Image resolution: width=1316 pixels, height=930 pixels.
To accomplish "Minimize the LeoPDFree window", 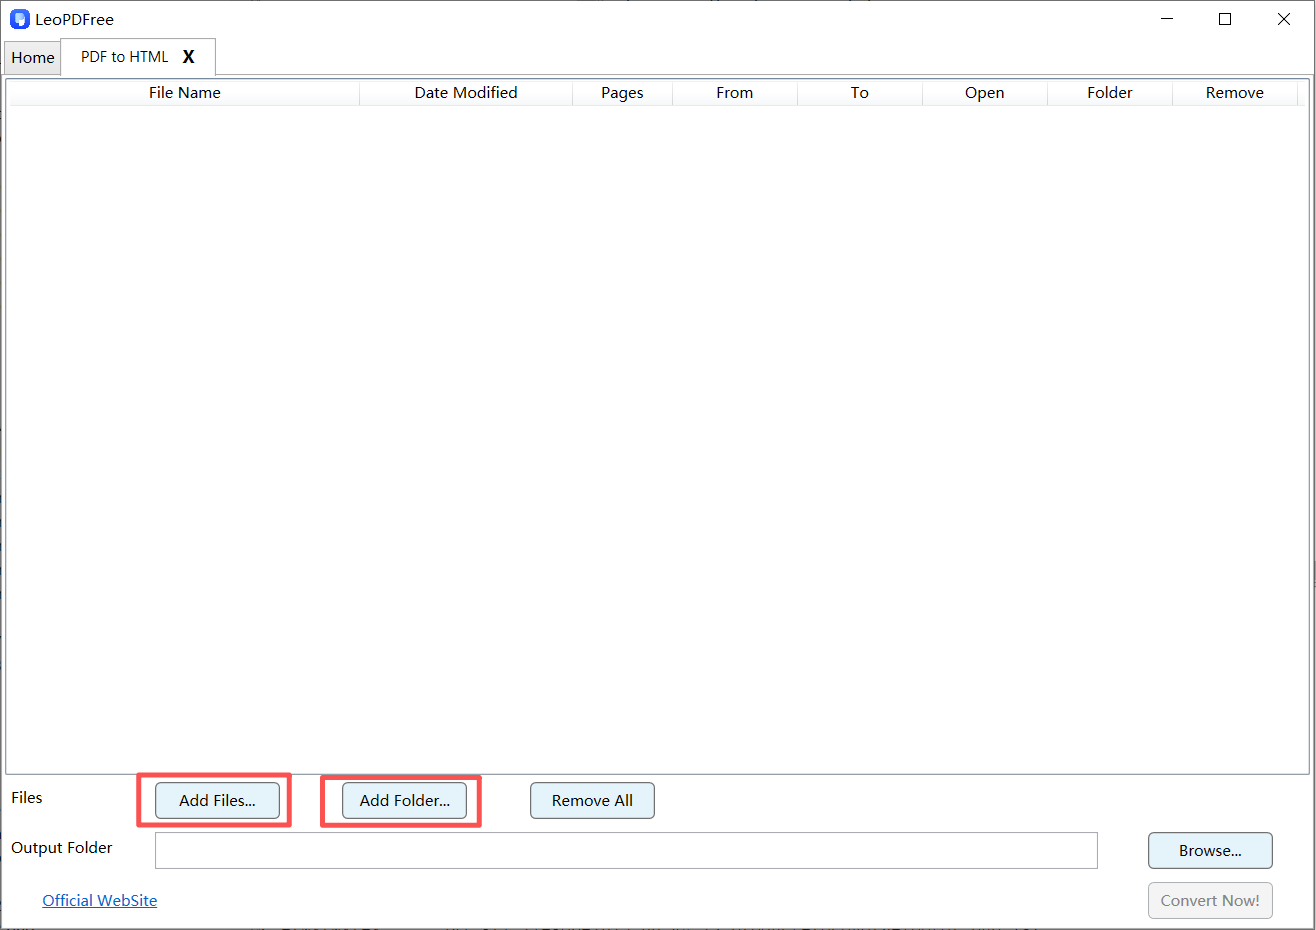I will (x=1167, y=18).
